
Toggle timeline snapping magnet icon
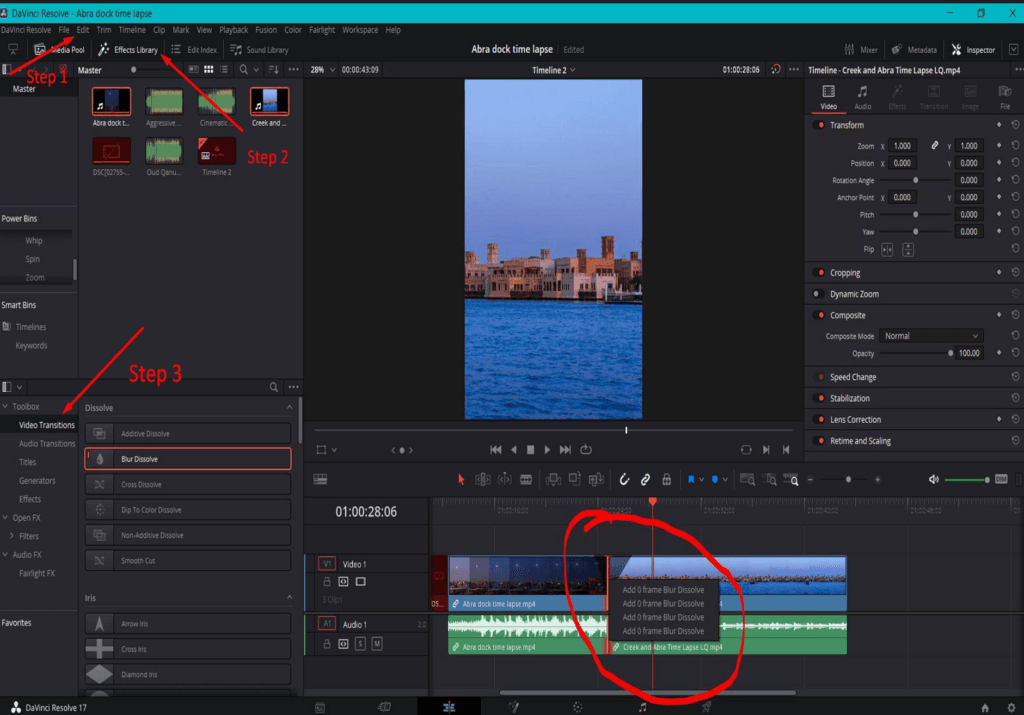pos(624,480)
